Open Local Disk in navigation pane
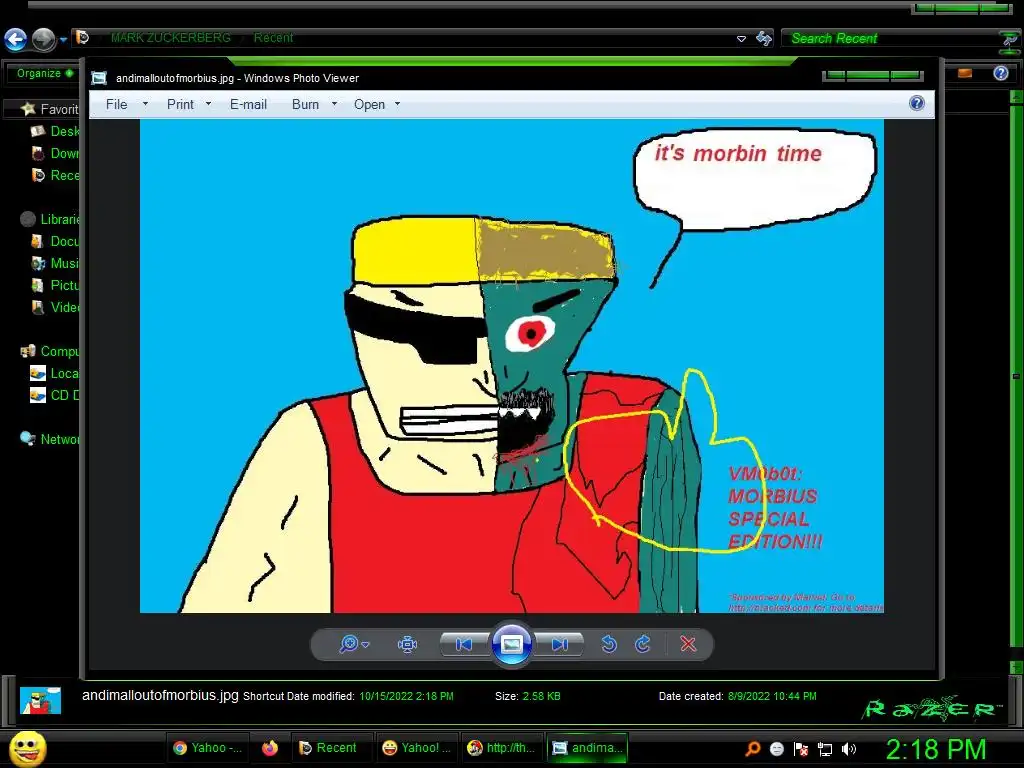Image resolution: width=1024 pixels, height=768 pixels. 56,374
